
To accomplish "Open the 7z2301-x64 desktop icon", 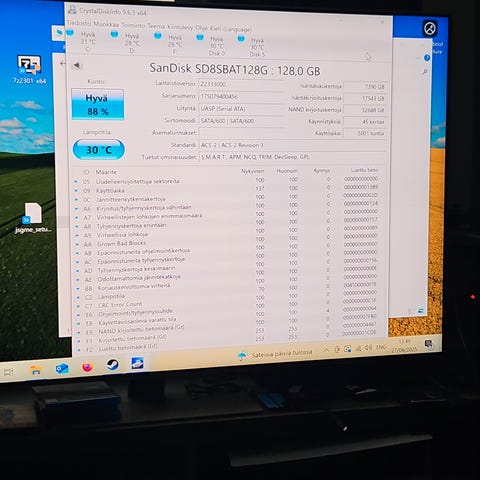I will pyautogui.click(x=30, y=69).
